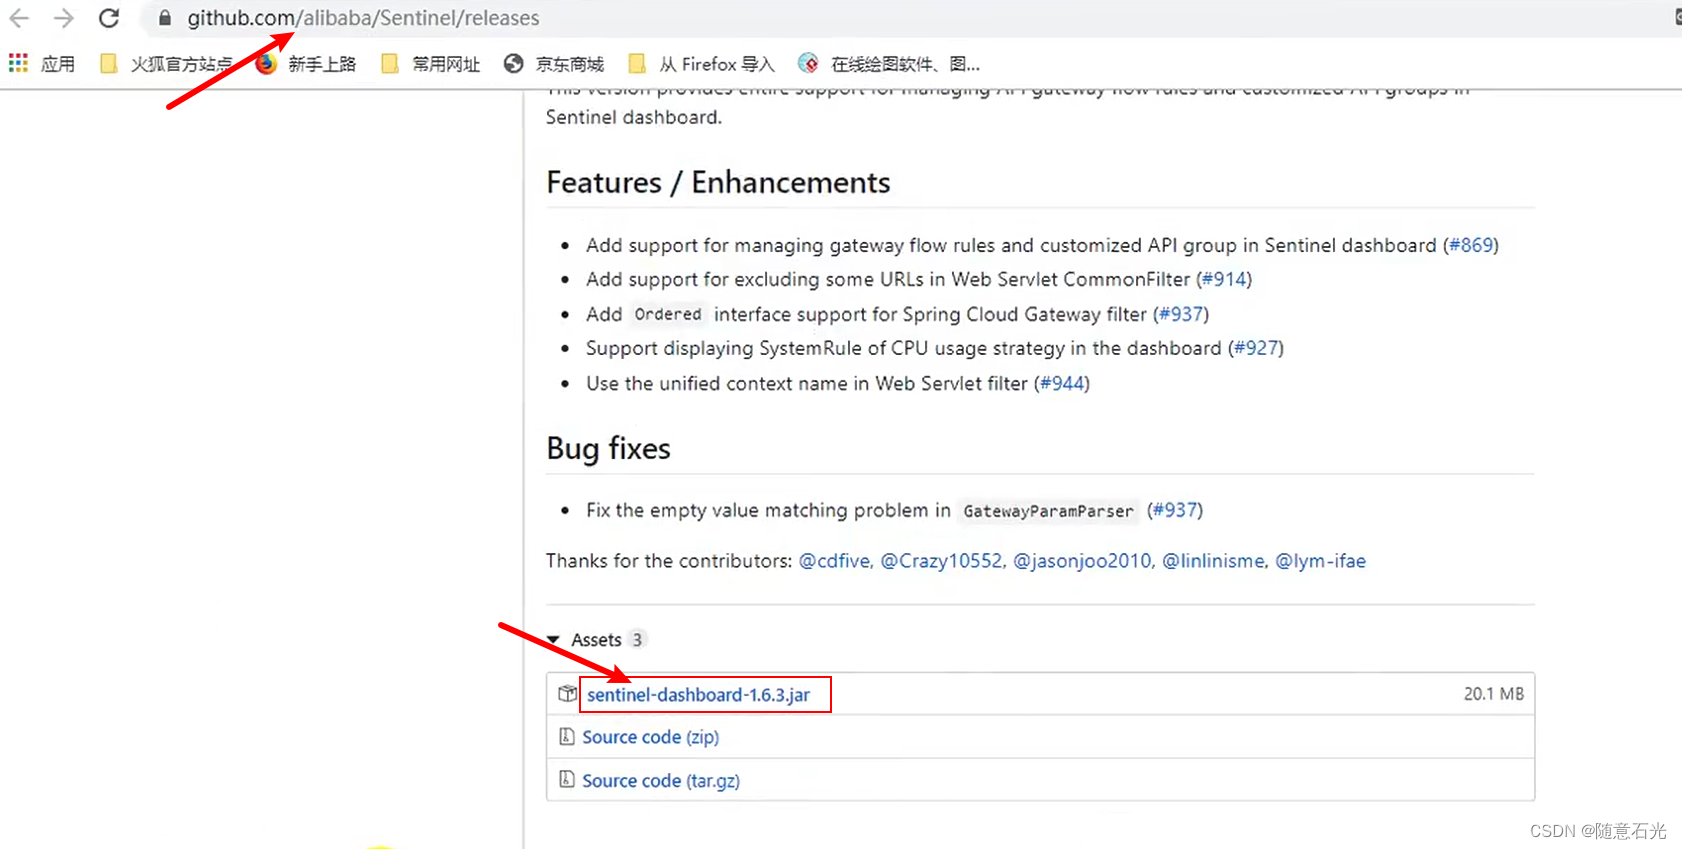Open the 在线绘图软件 bookmark
The width and height of the screenshot is (1682, 849).
coord(889,64)
